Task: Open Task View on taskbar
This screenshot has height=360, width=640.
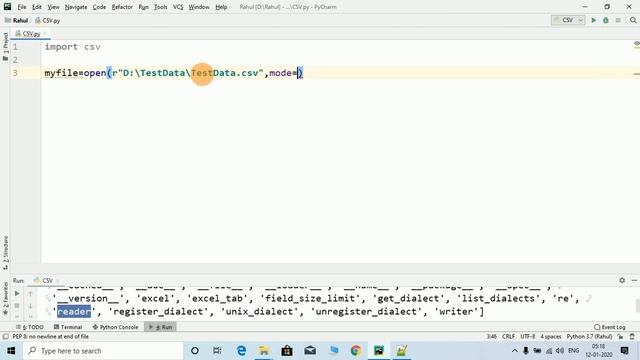Action: click(x=217, y=351)
